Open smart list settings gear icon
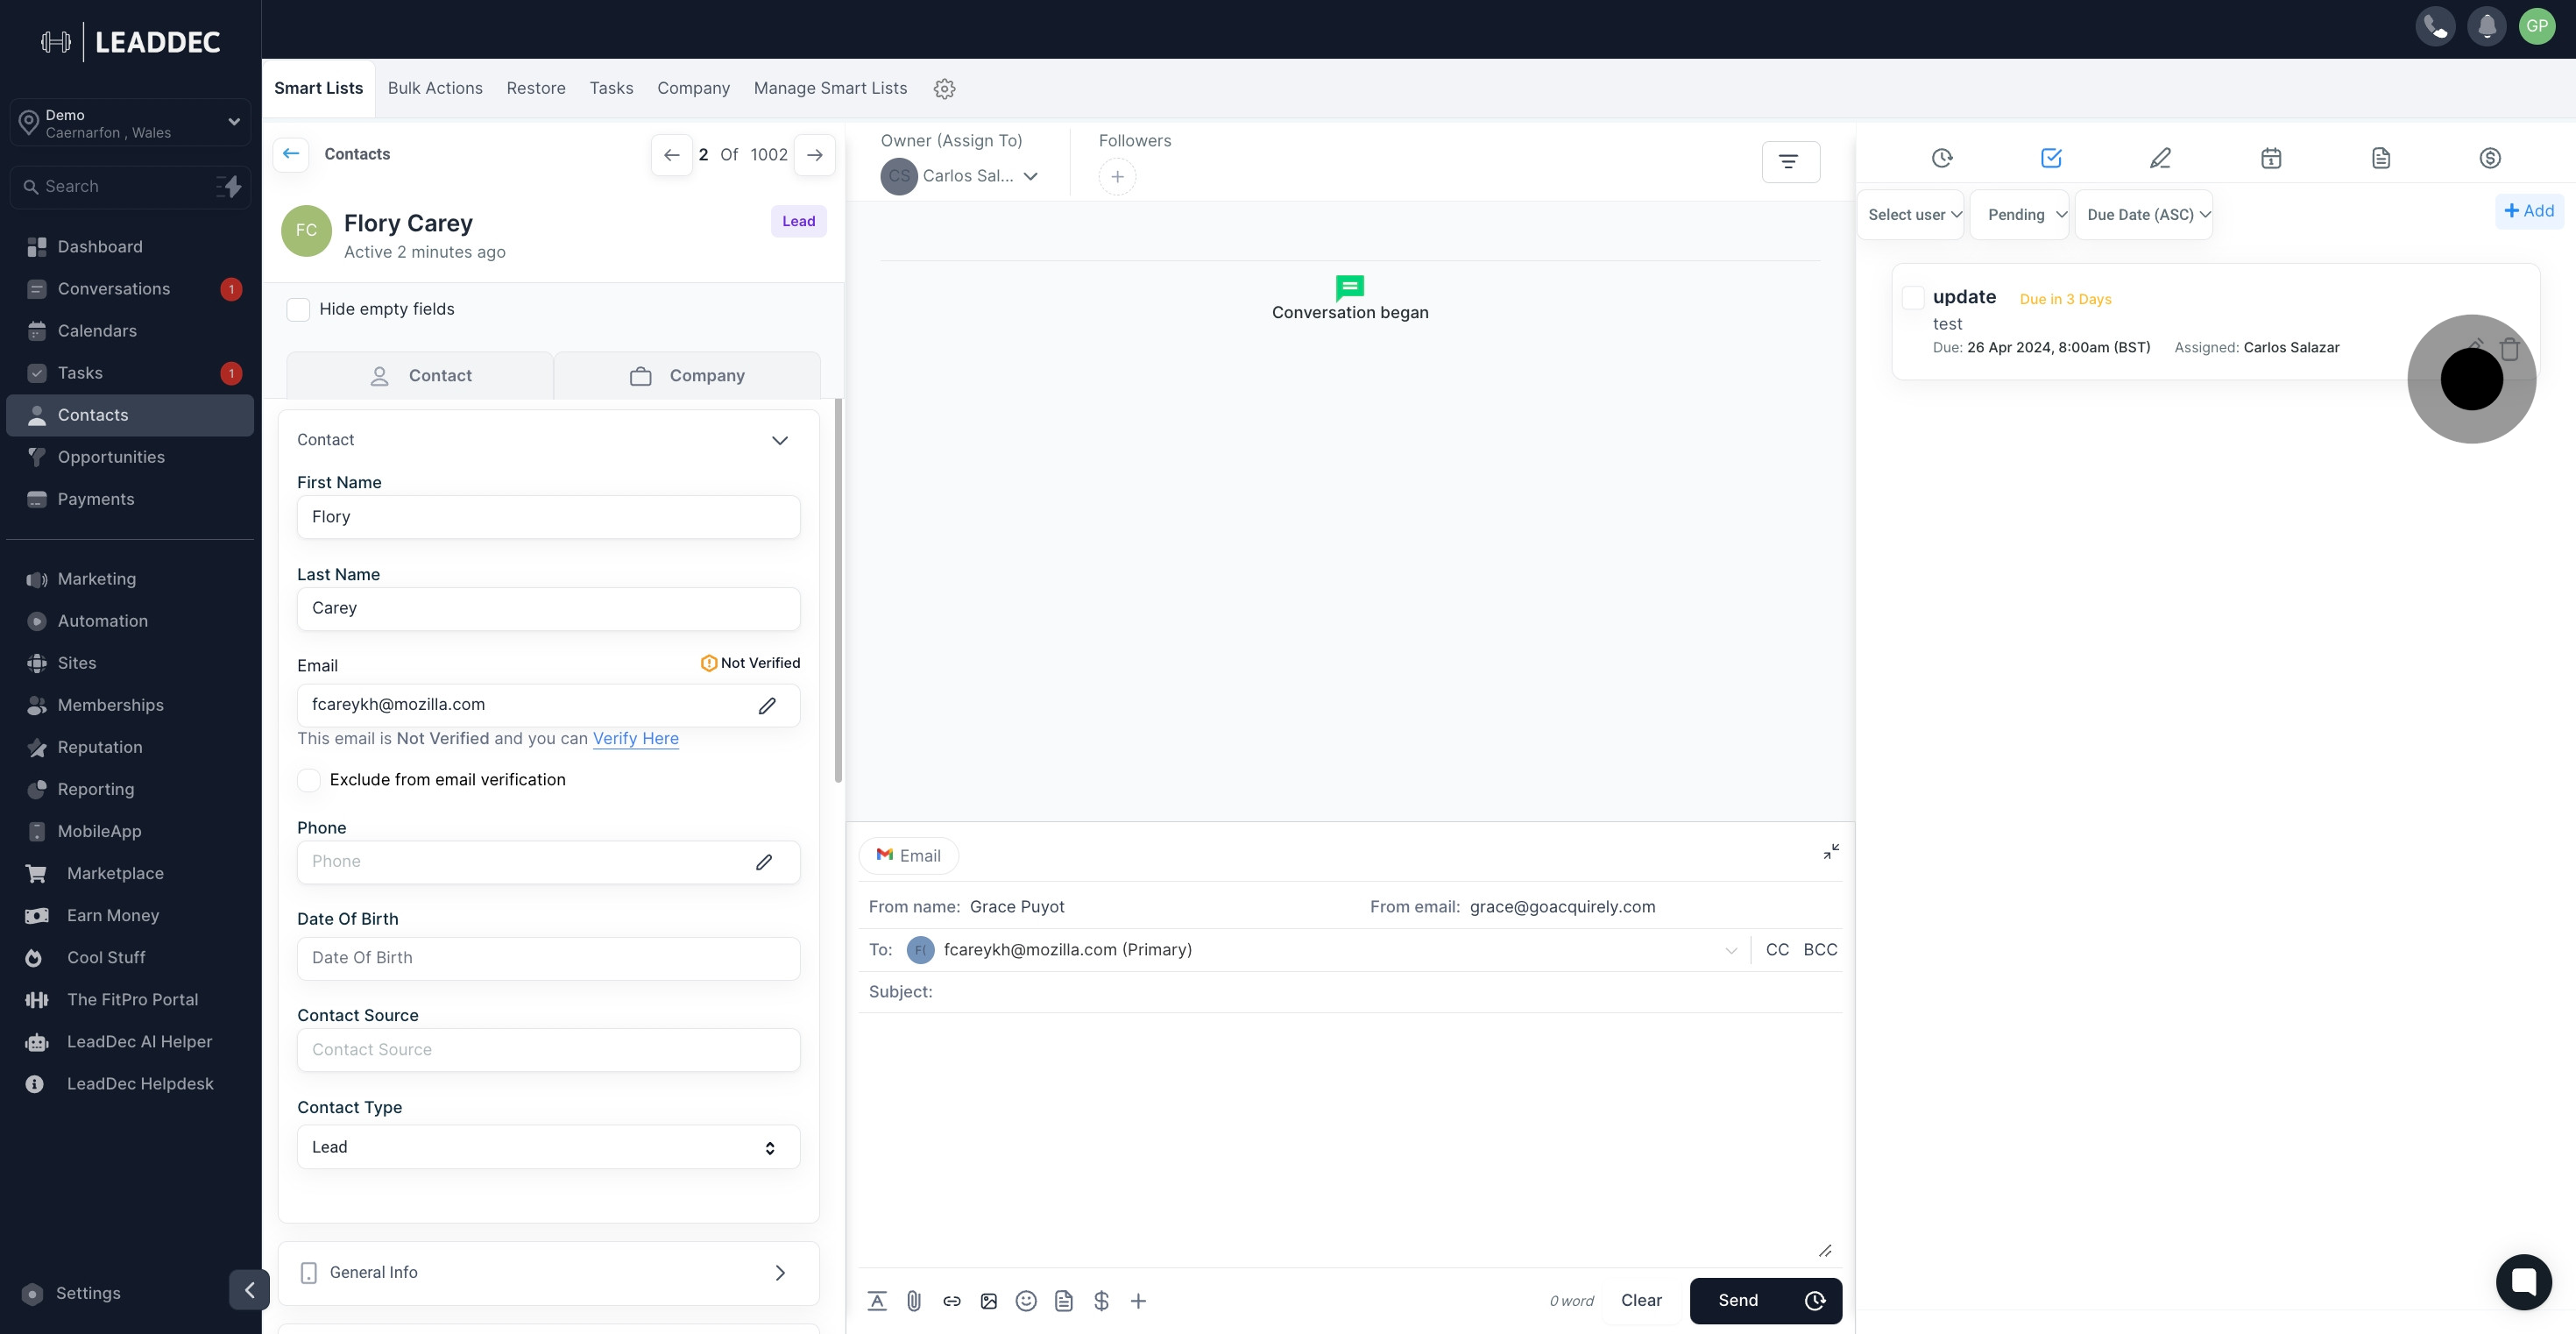The image size is (2576, 1334). tap(944, 88)
